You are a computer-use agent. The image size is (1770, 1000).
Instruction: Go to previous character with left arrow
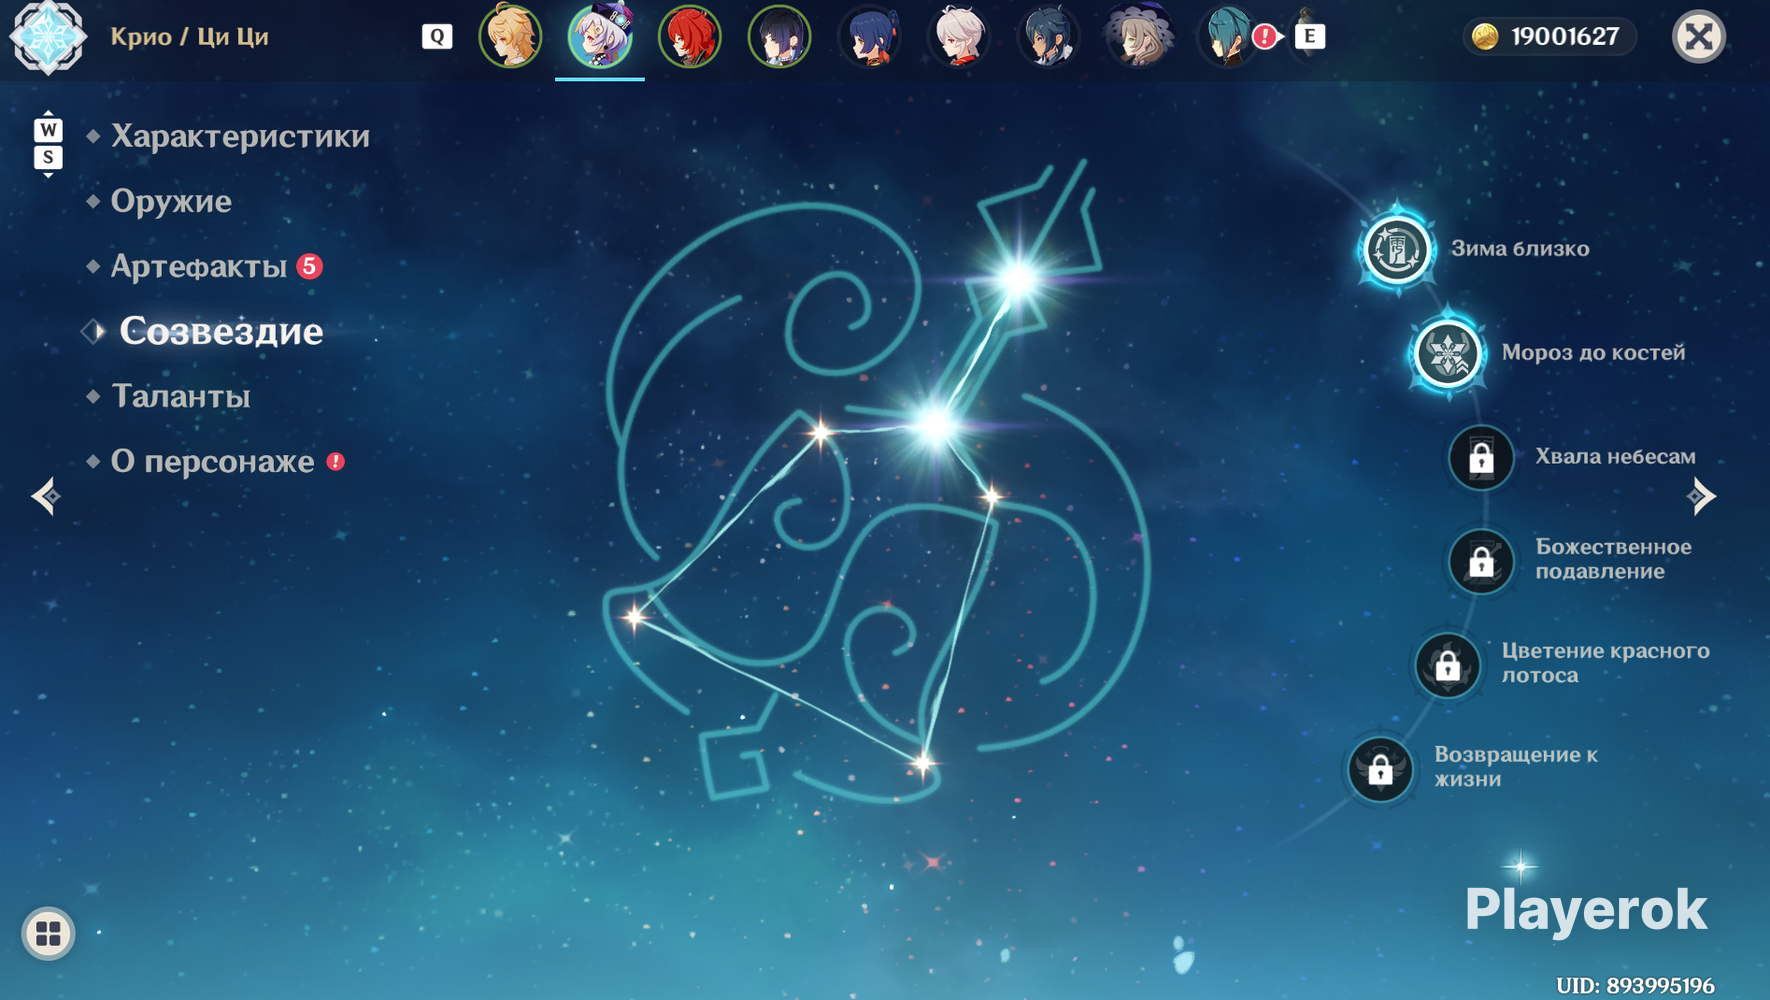(46, 496)
